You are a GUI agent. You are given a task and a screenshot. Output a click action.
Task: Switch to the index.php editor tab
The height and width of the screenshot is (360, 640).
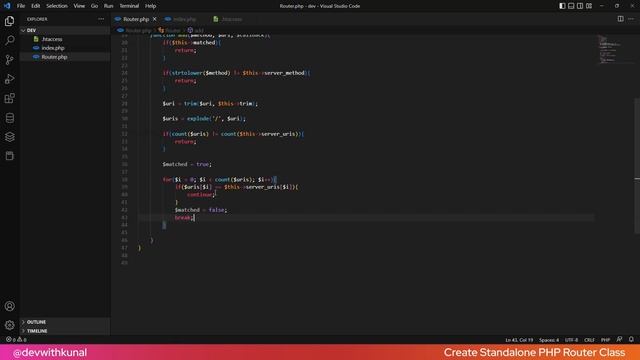click(184, 19)
